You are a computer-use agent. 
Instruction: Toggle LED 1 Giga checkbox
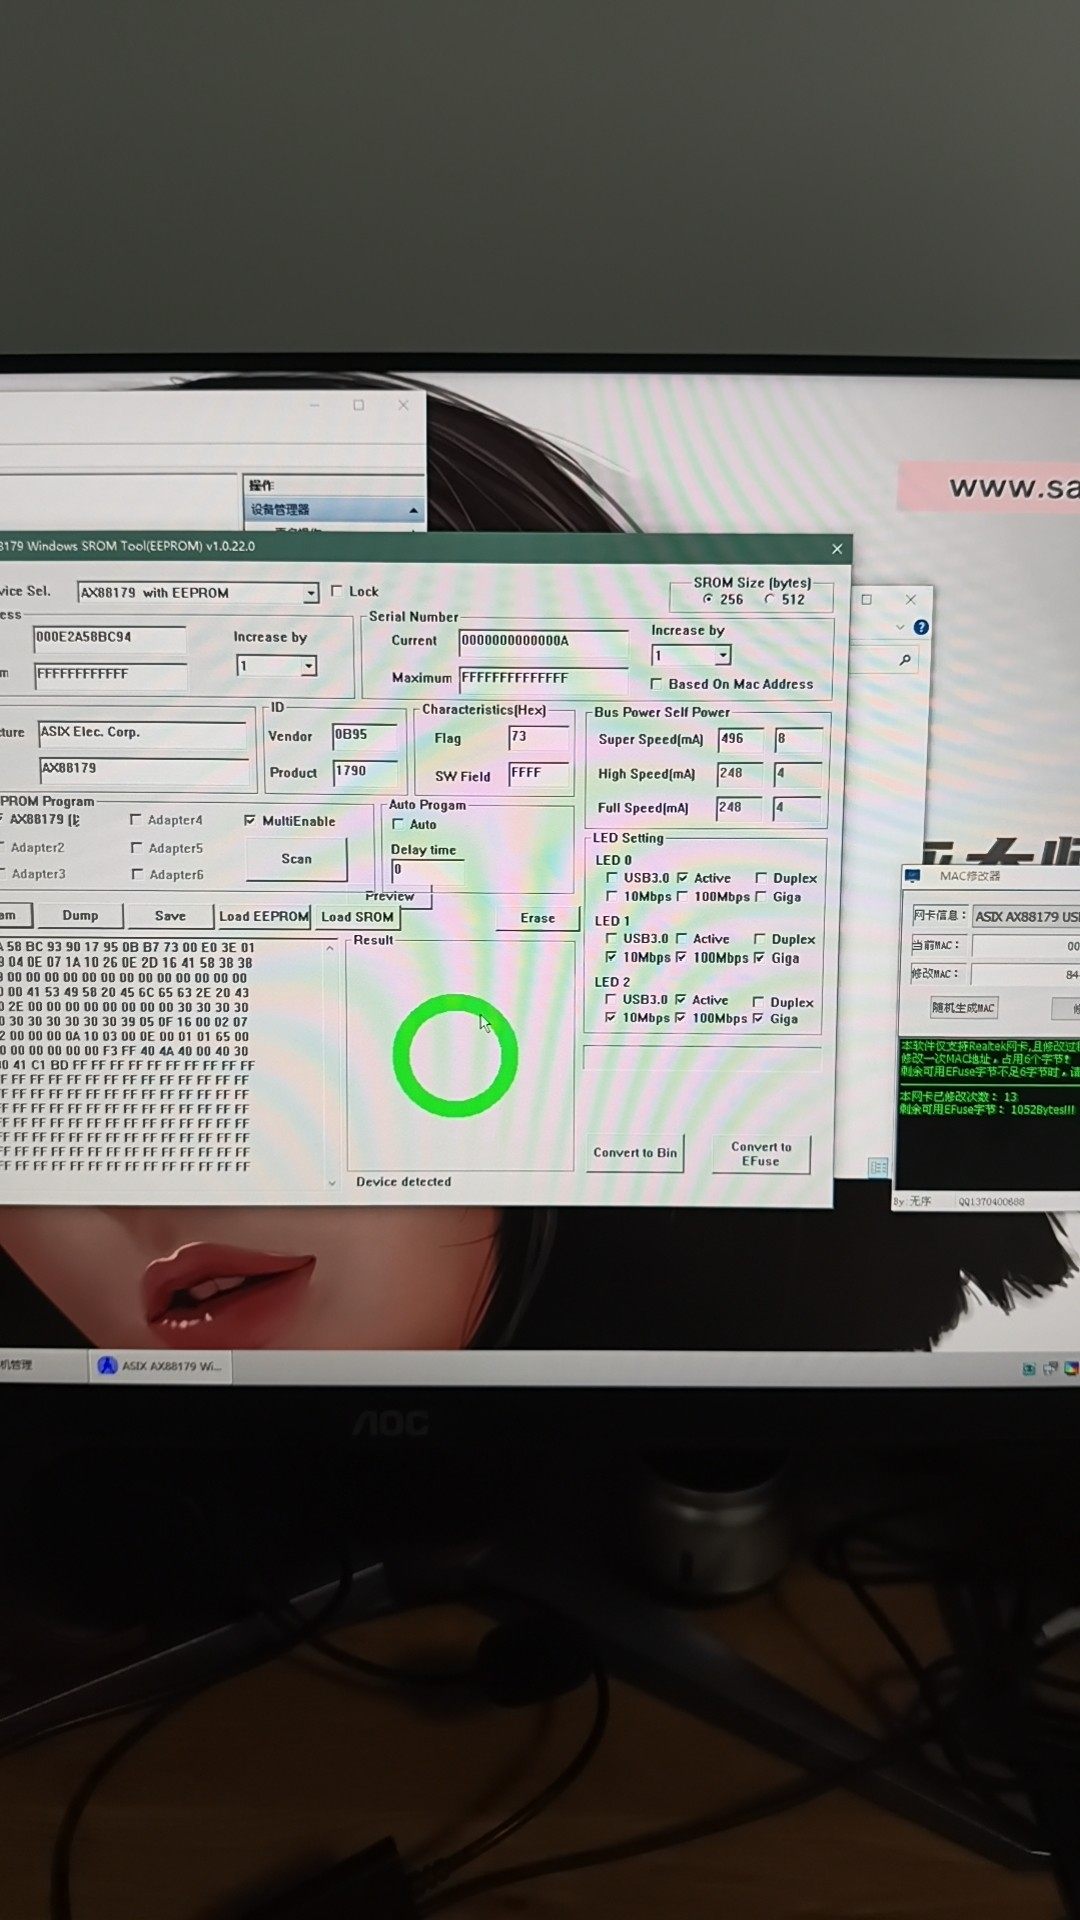point(759,957)
